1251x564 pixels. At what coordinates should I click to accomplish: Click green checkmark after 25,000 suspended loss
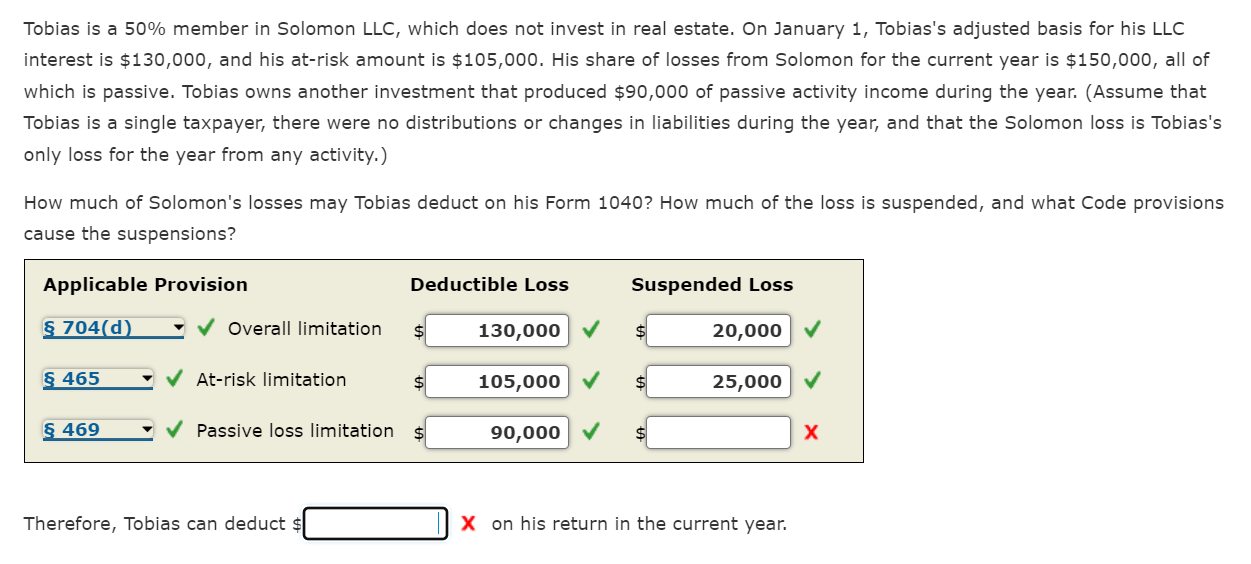click(812, 380)
